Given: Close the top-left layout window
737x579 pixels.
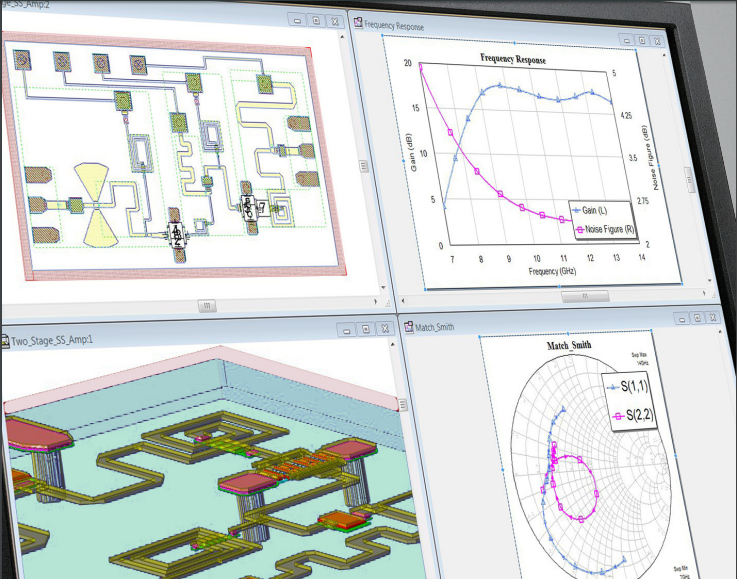Looking at the screenshot, I should [335, 21].
